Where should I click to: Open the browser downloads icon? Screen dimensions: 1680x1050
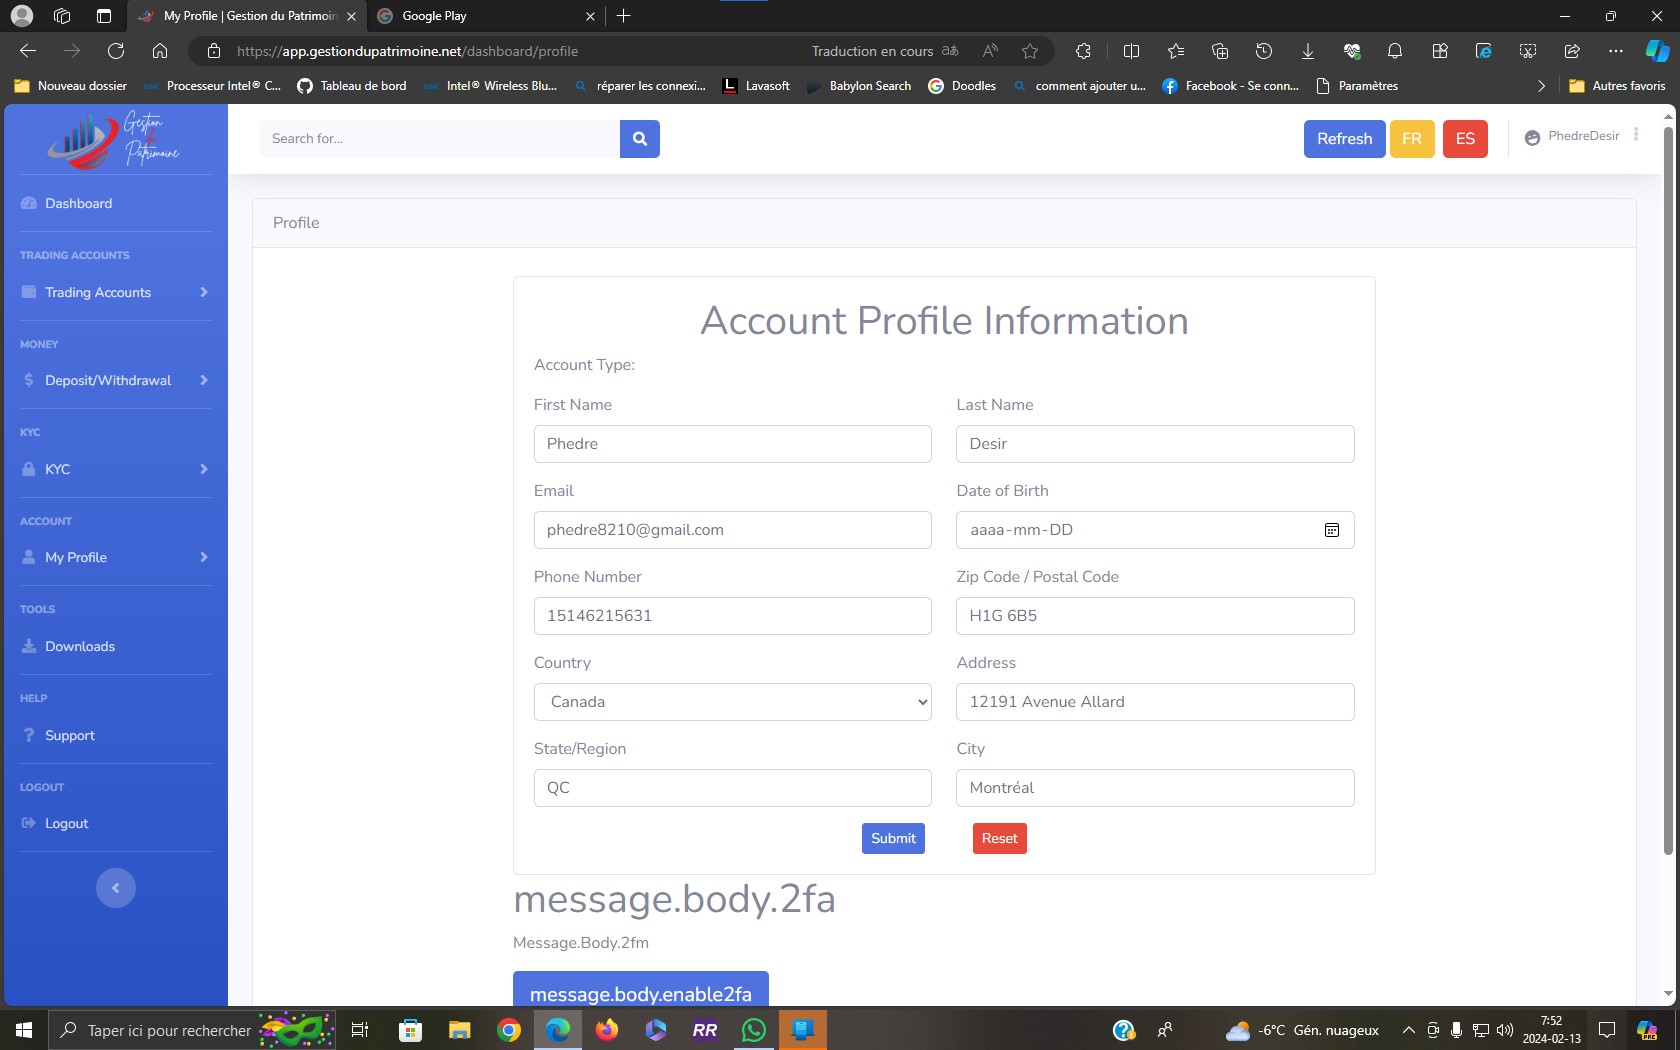coord(1308,51)
